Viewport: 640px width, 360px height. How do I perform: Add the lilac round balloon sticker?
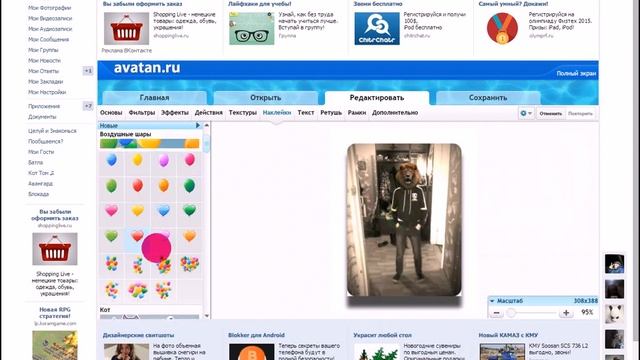pos(164,160)
